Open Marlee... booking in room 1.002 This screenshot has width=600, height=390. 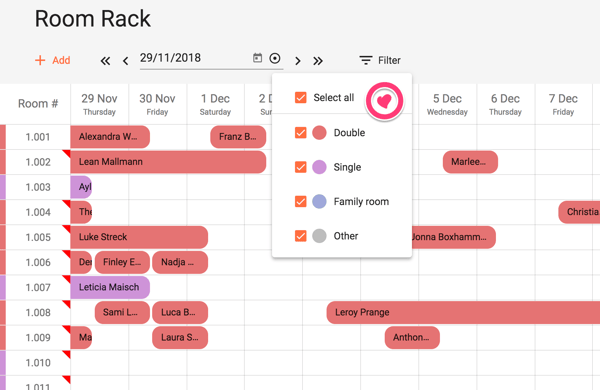(470, 162)
